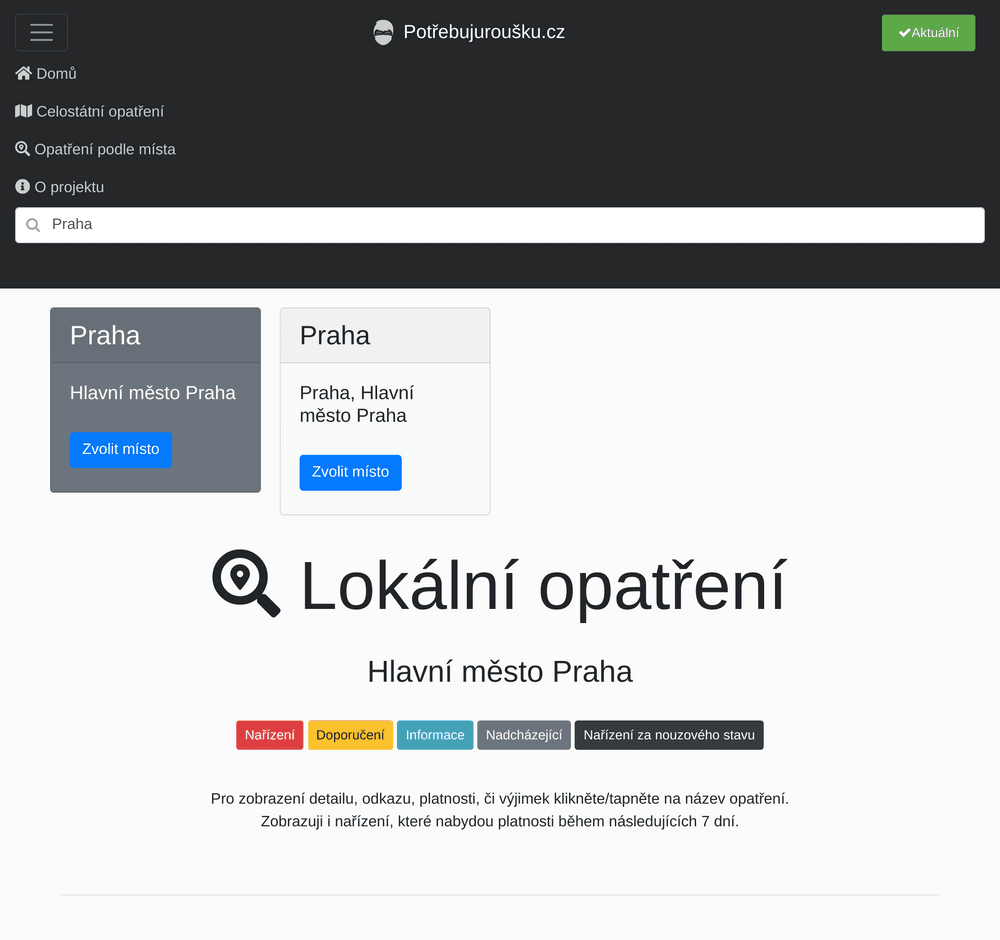Viewport: 1000px width, 940px height.
Task: Open Celostátní opatření page
Action: click(100, 112)
